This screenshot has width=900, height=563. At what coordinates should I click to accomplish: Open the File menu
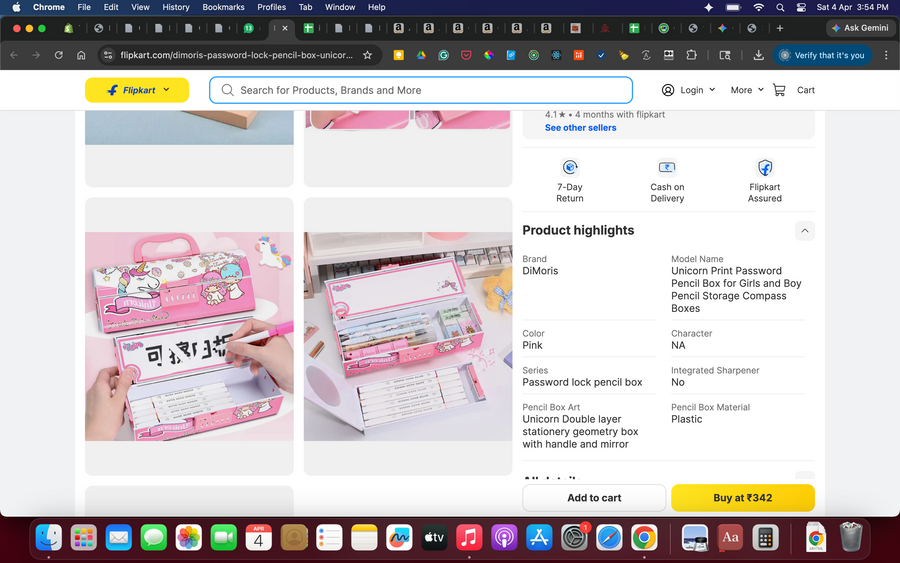84,7
